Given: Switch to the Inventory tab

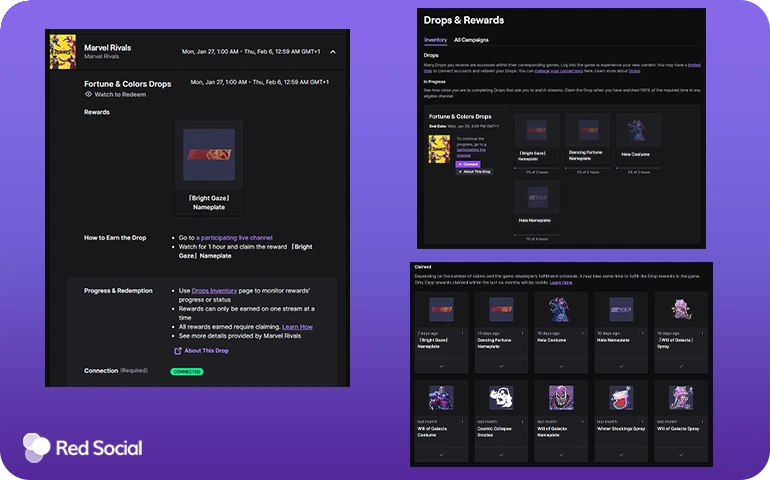Looking at the screenshot, I should (x=436, y=40).
